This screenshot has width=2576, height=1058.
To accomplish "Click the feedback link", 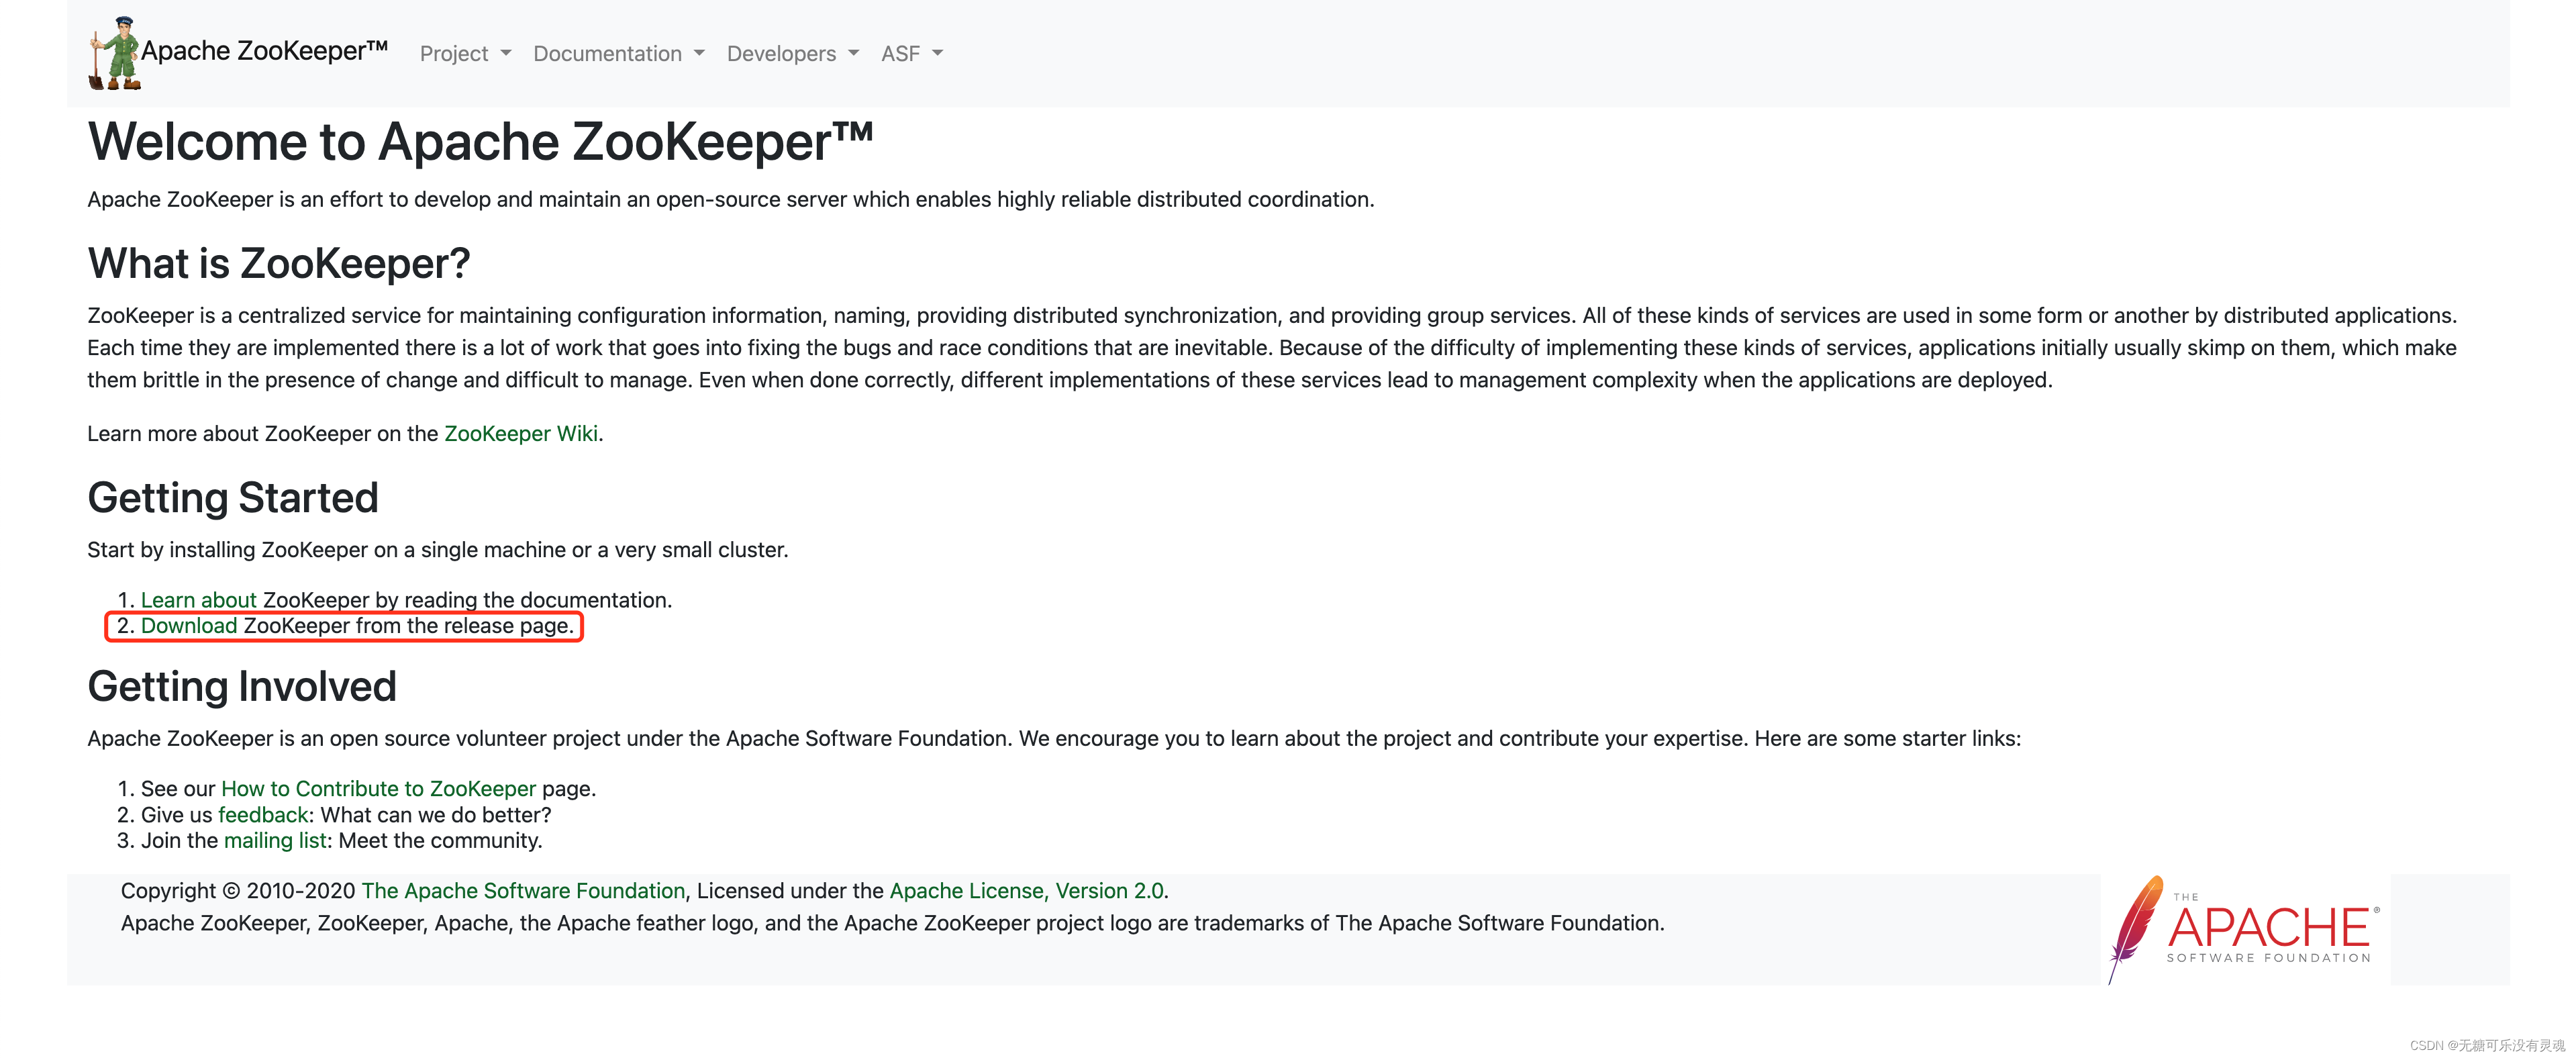I will click(263, 815).
